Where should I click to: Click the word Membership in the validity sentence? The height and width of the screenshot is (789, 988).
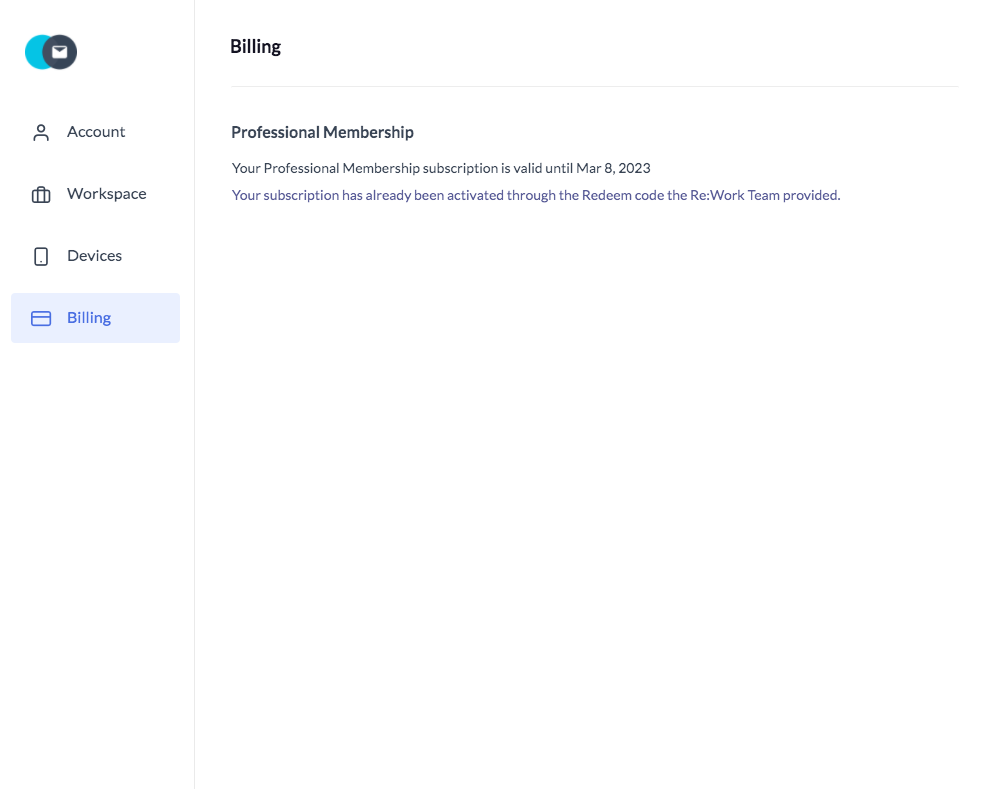(381, 168)
